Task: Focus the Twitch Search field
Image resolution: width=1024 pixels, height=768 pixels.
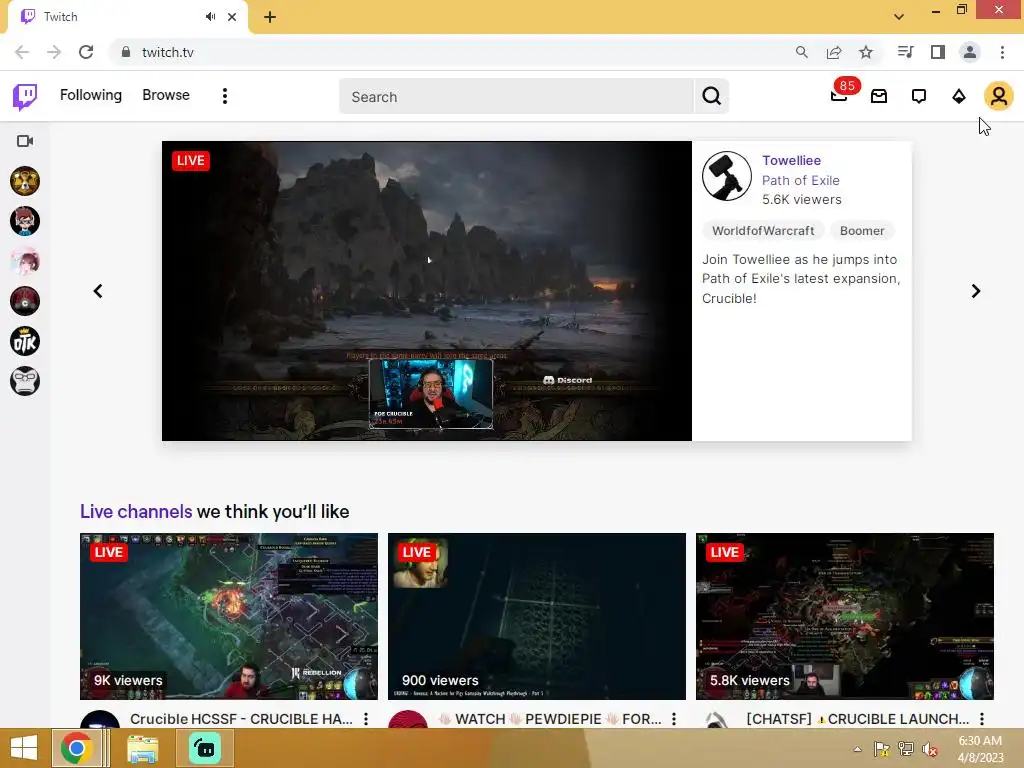Action: point(516,97)
